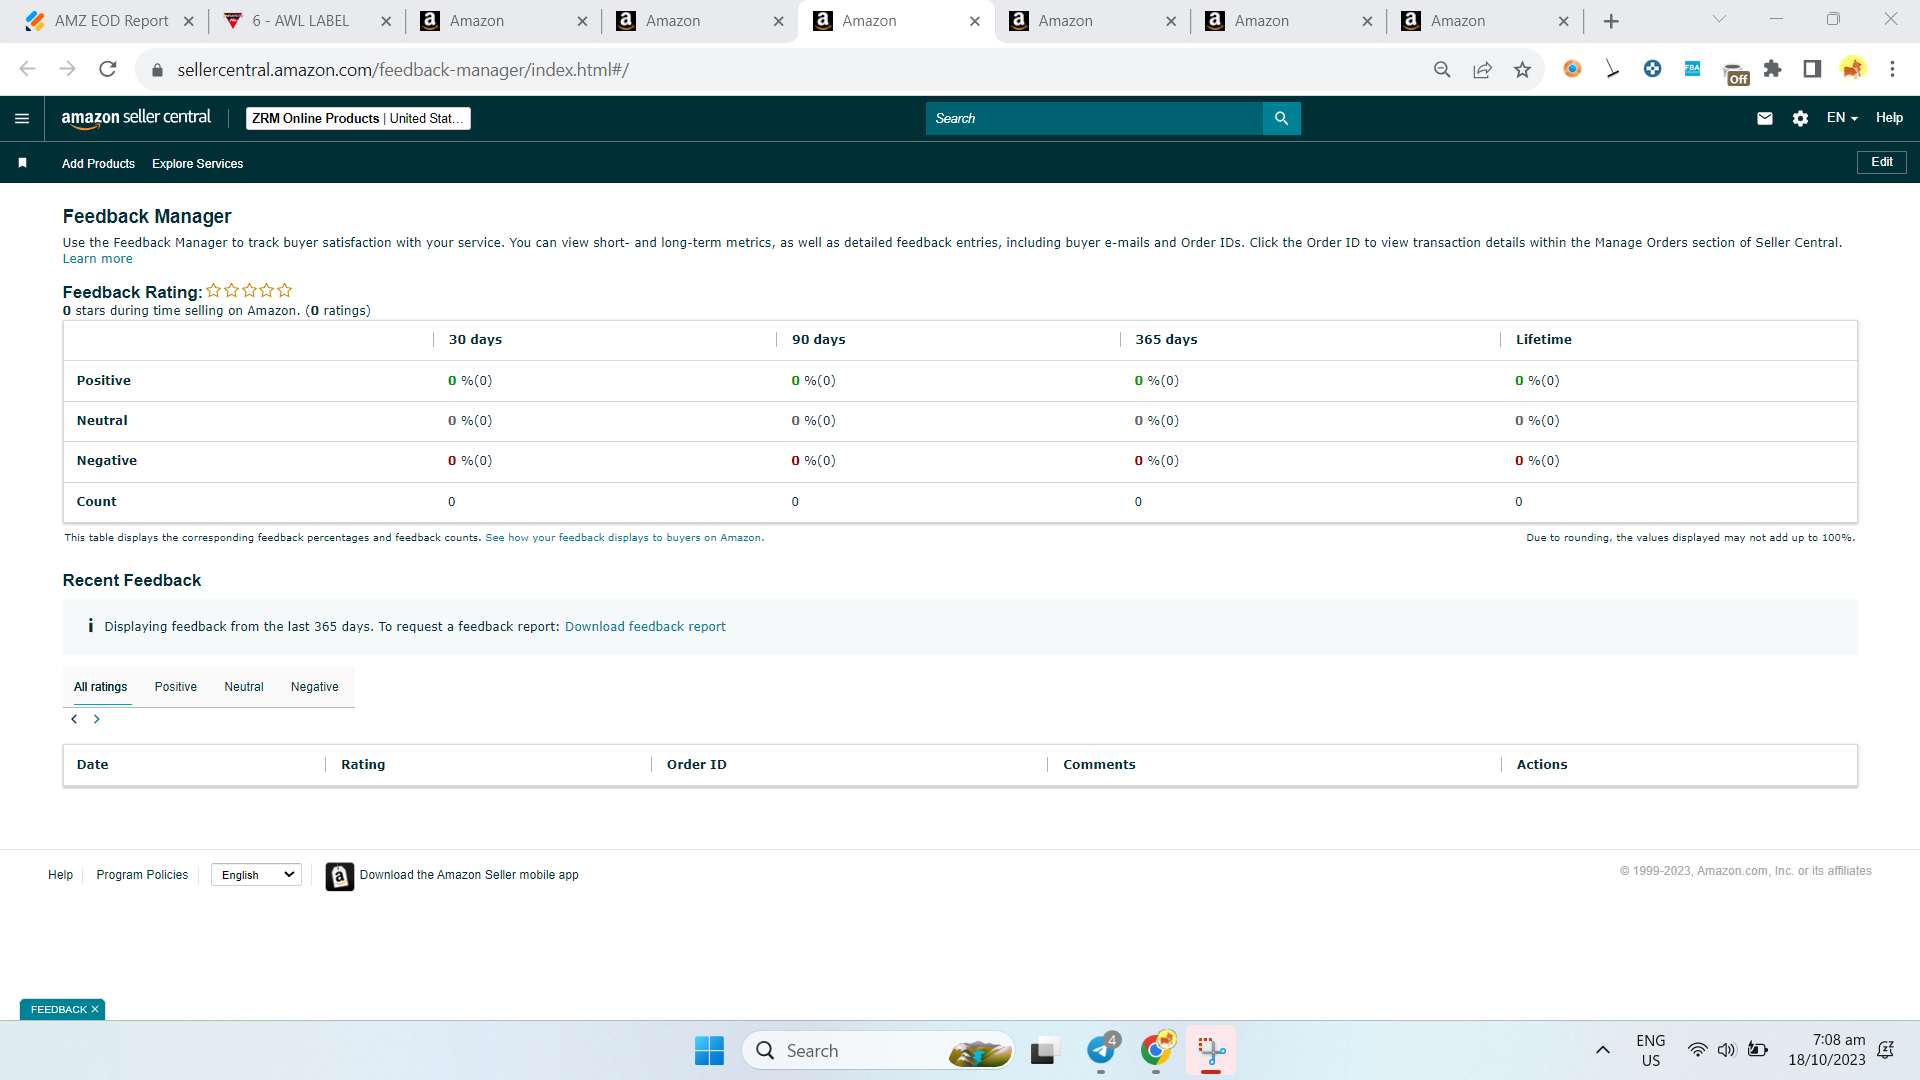Open Chrome side panel icon
The width and height of the screenshot is (1920, 1080).
tap(1812, 69)
